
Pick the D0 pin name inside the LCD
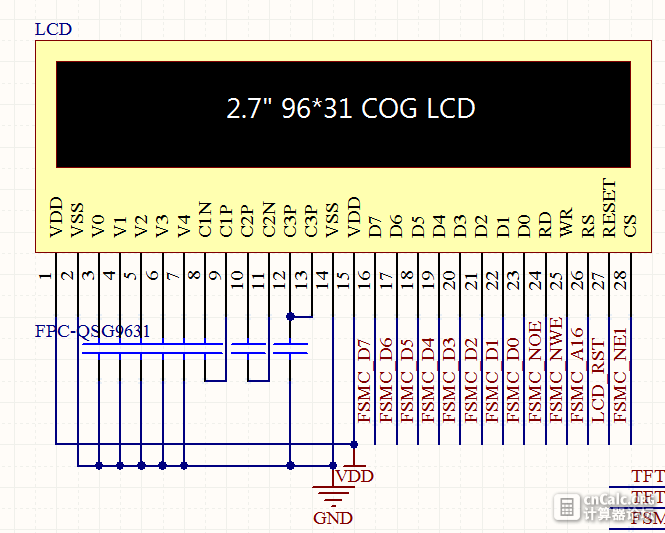pos(524,226)
